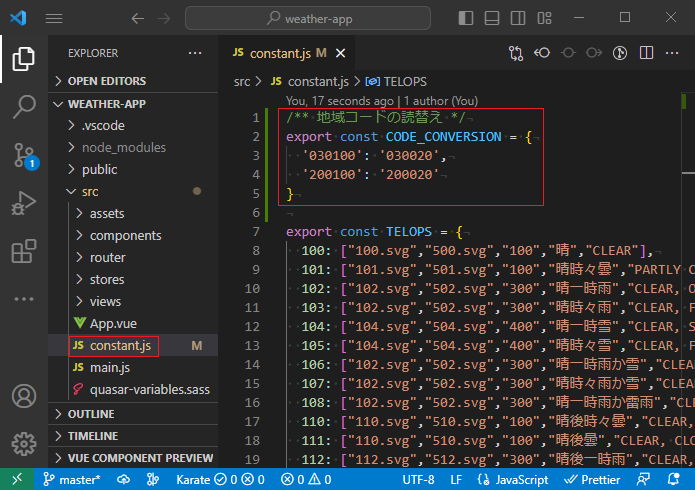Open the Search view in activity bar
The width and height of the screenshot is (695, 490).
23,107
